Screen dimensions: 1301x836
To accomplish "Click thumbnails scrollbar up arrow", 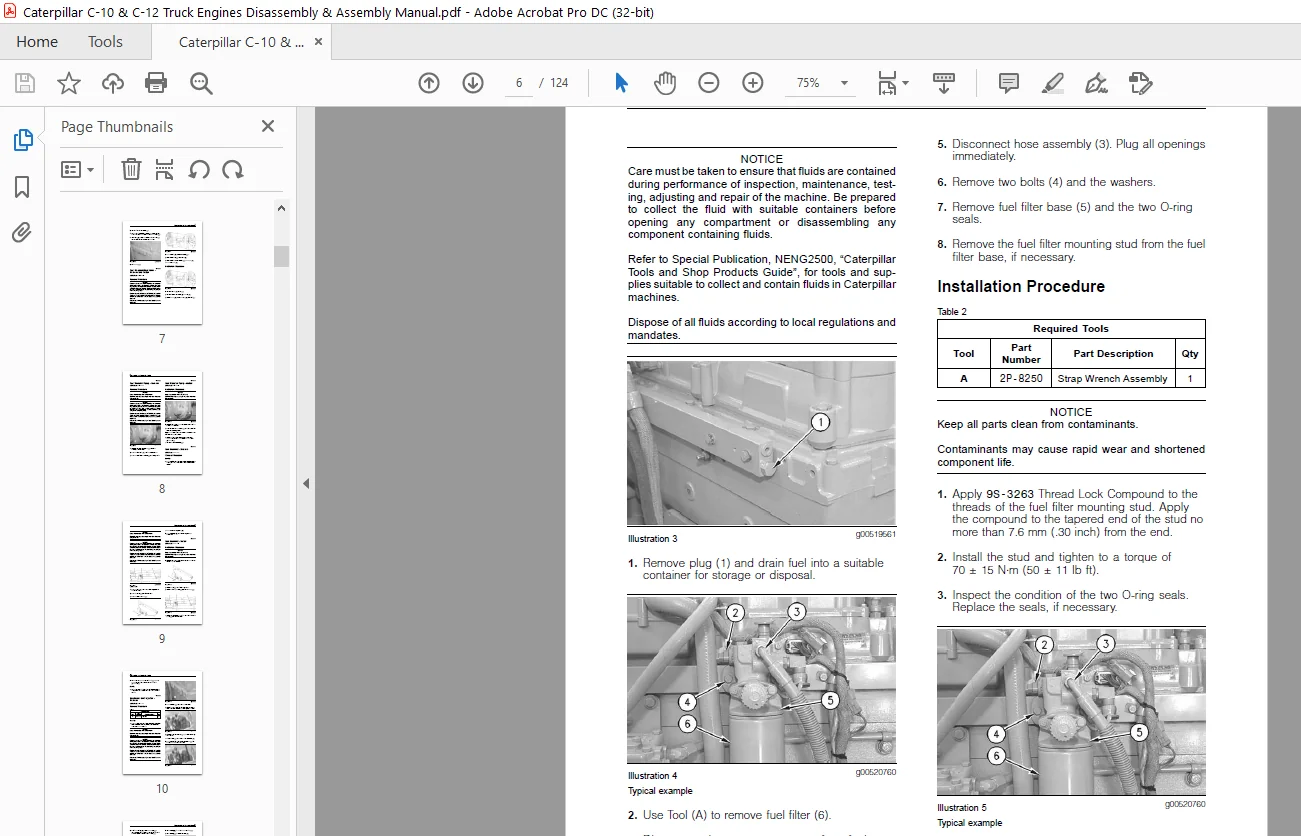I will (282, 208).
